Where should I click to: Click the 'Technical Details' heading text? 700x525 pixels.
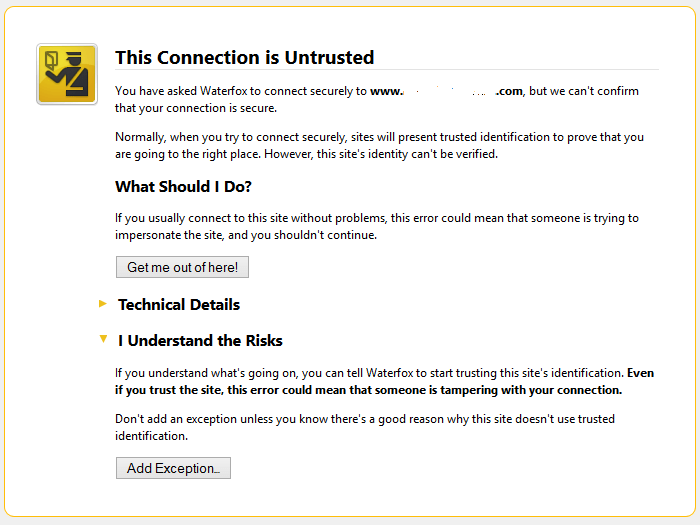pyautogui.click(x=179, y=304)
